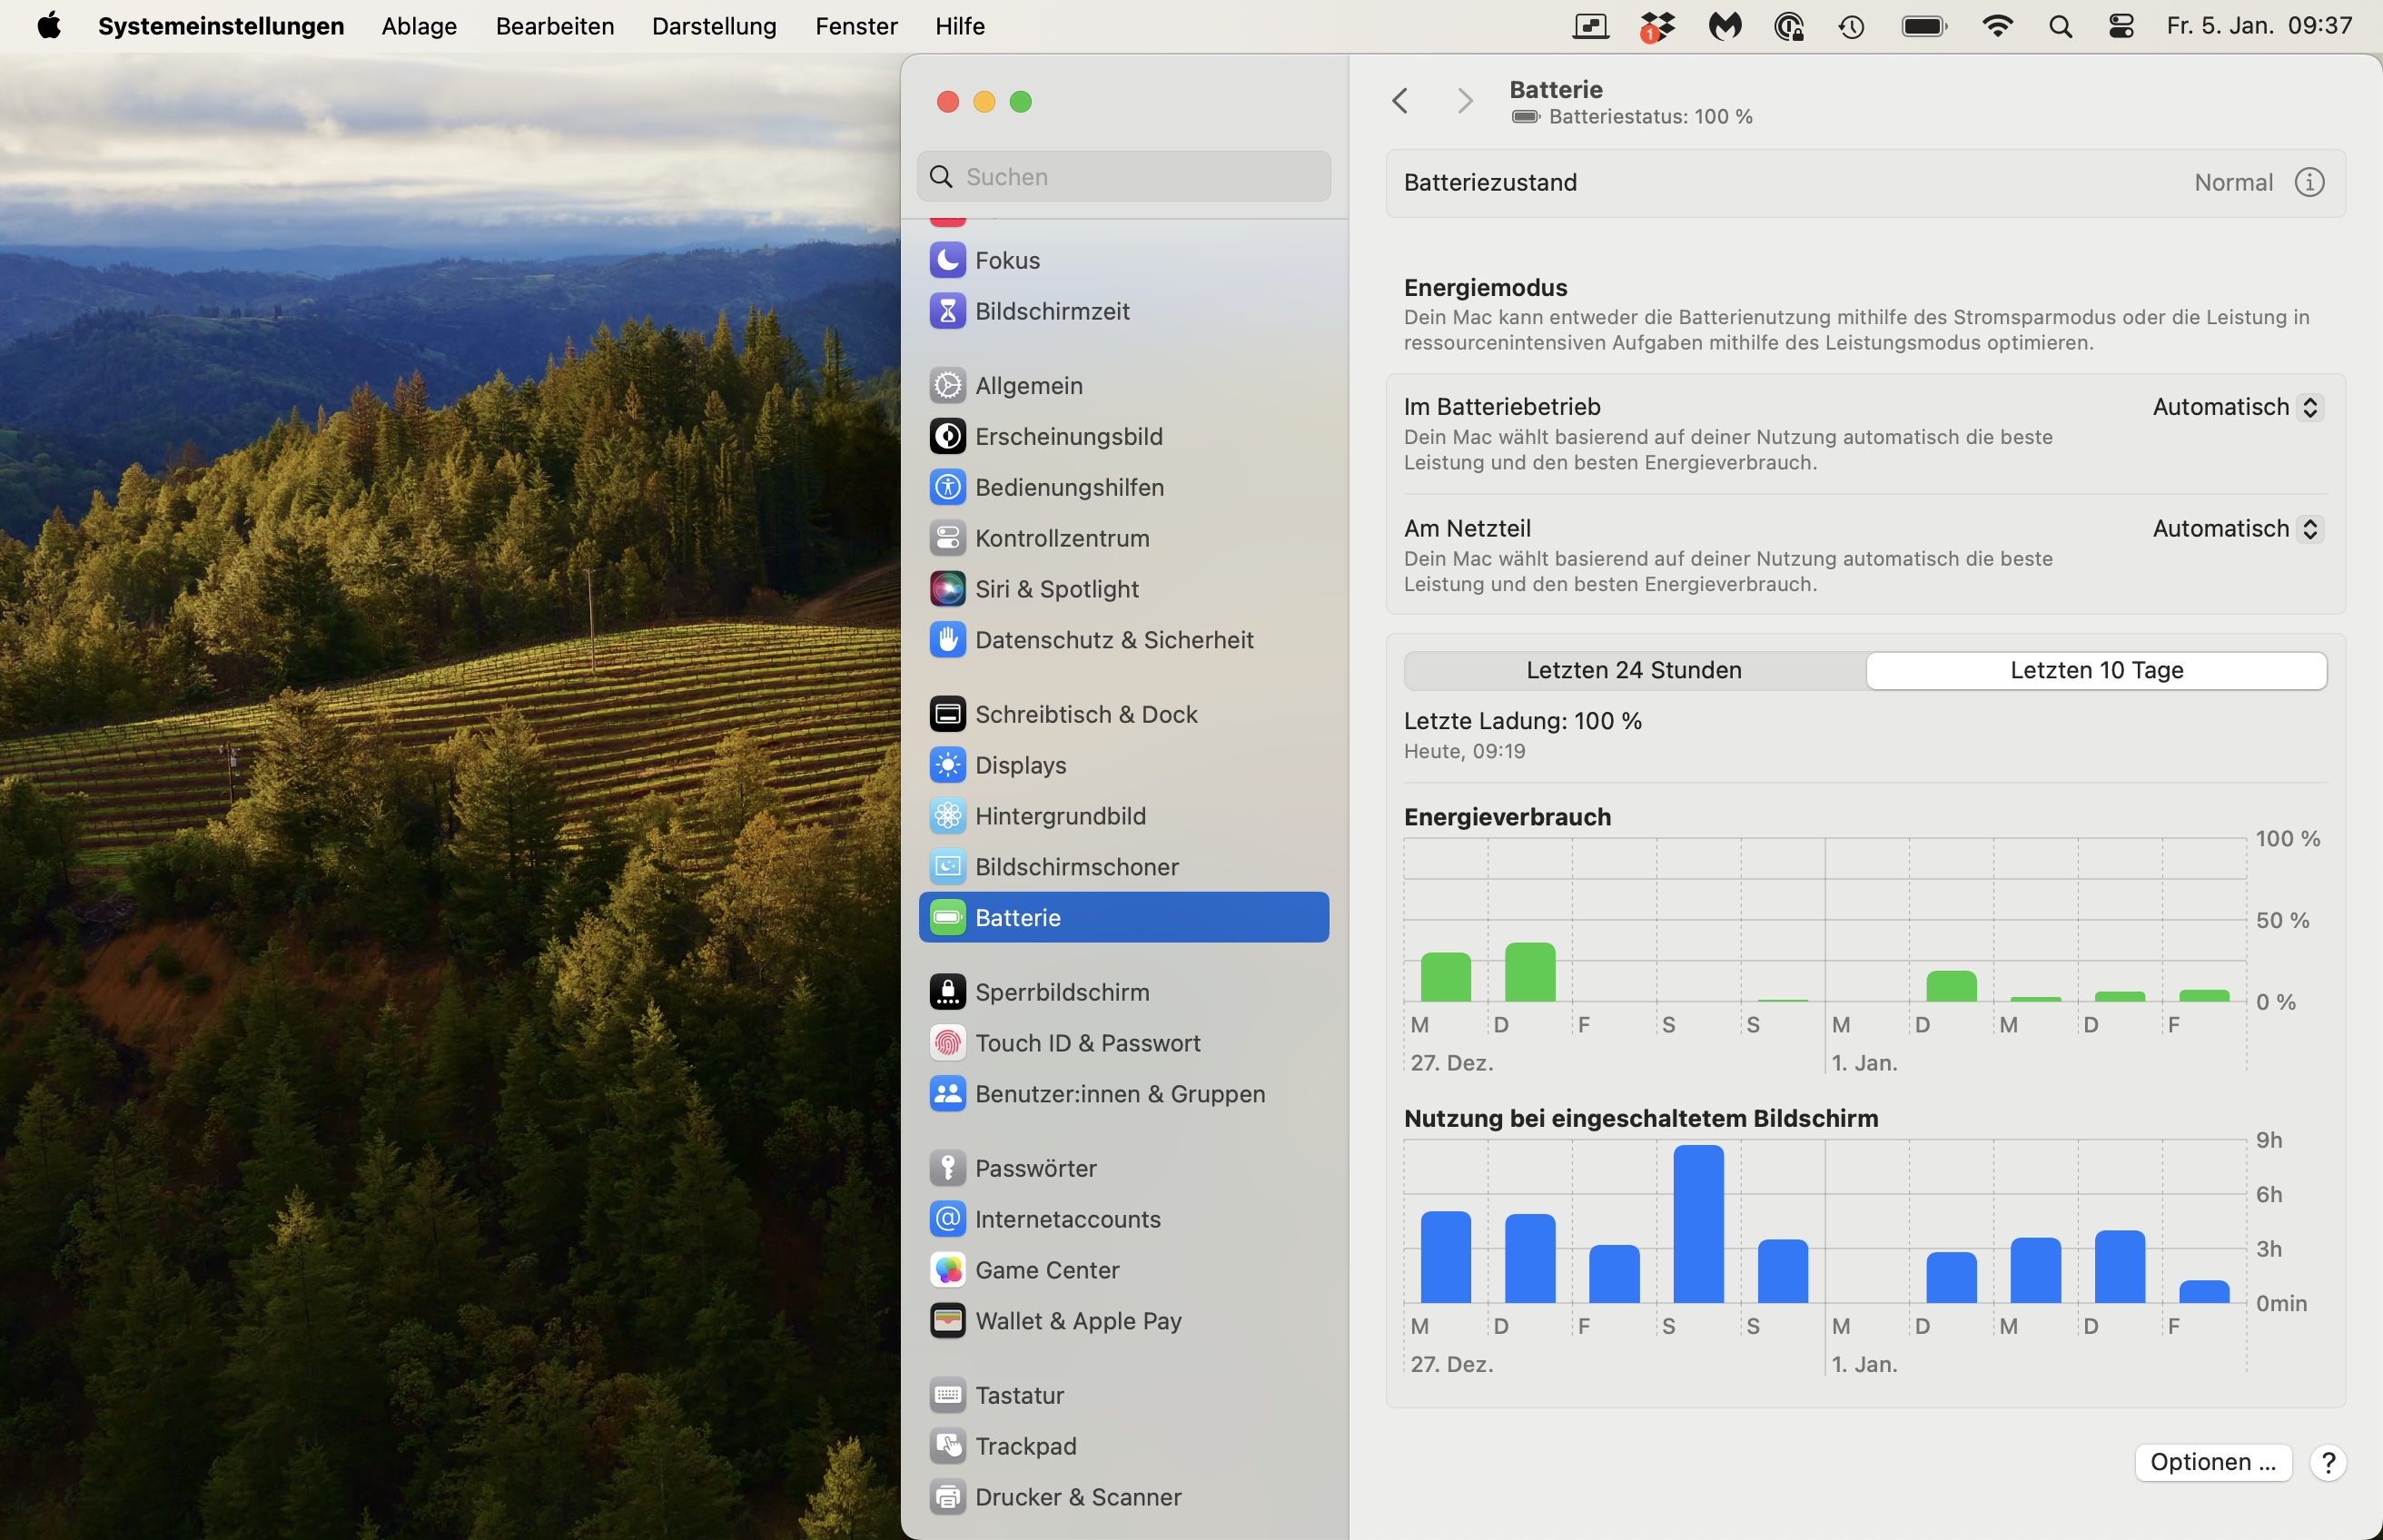The height and width of the screenshot is (1540, 2383).
Task: Open Im Batteriebetrieb Automatisch dropdown
Action: coord(2236,407)
